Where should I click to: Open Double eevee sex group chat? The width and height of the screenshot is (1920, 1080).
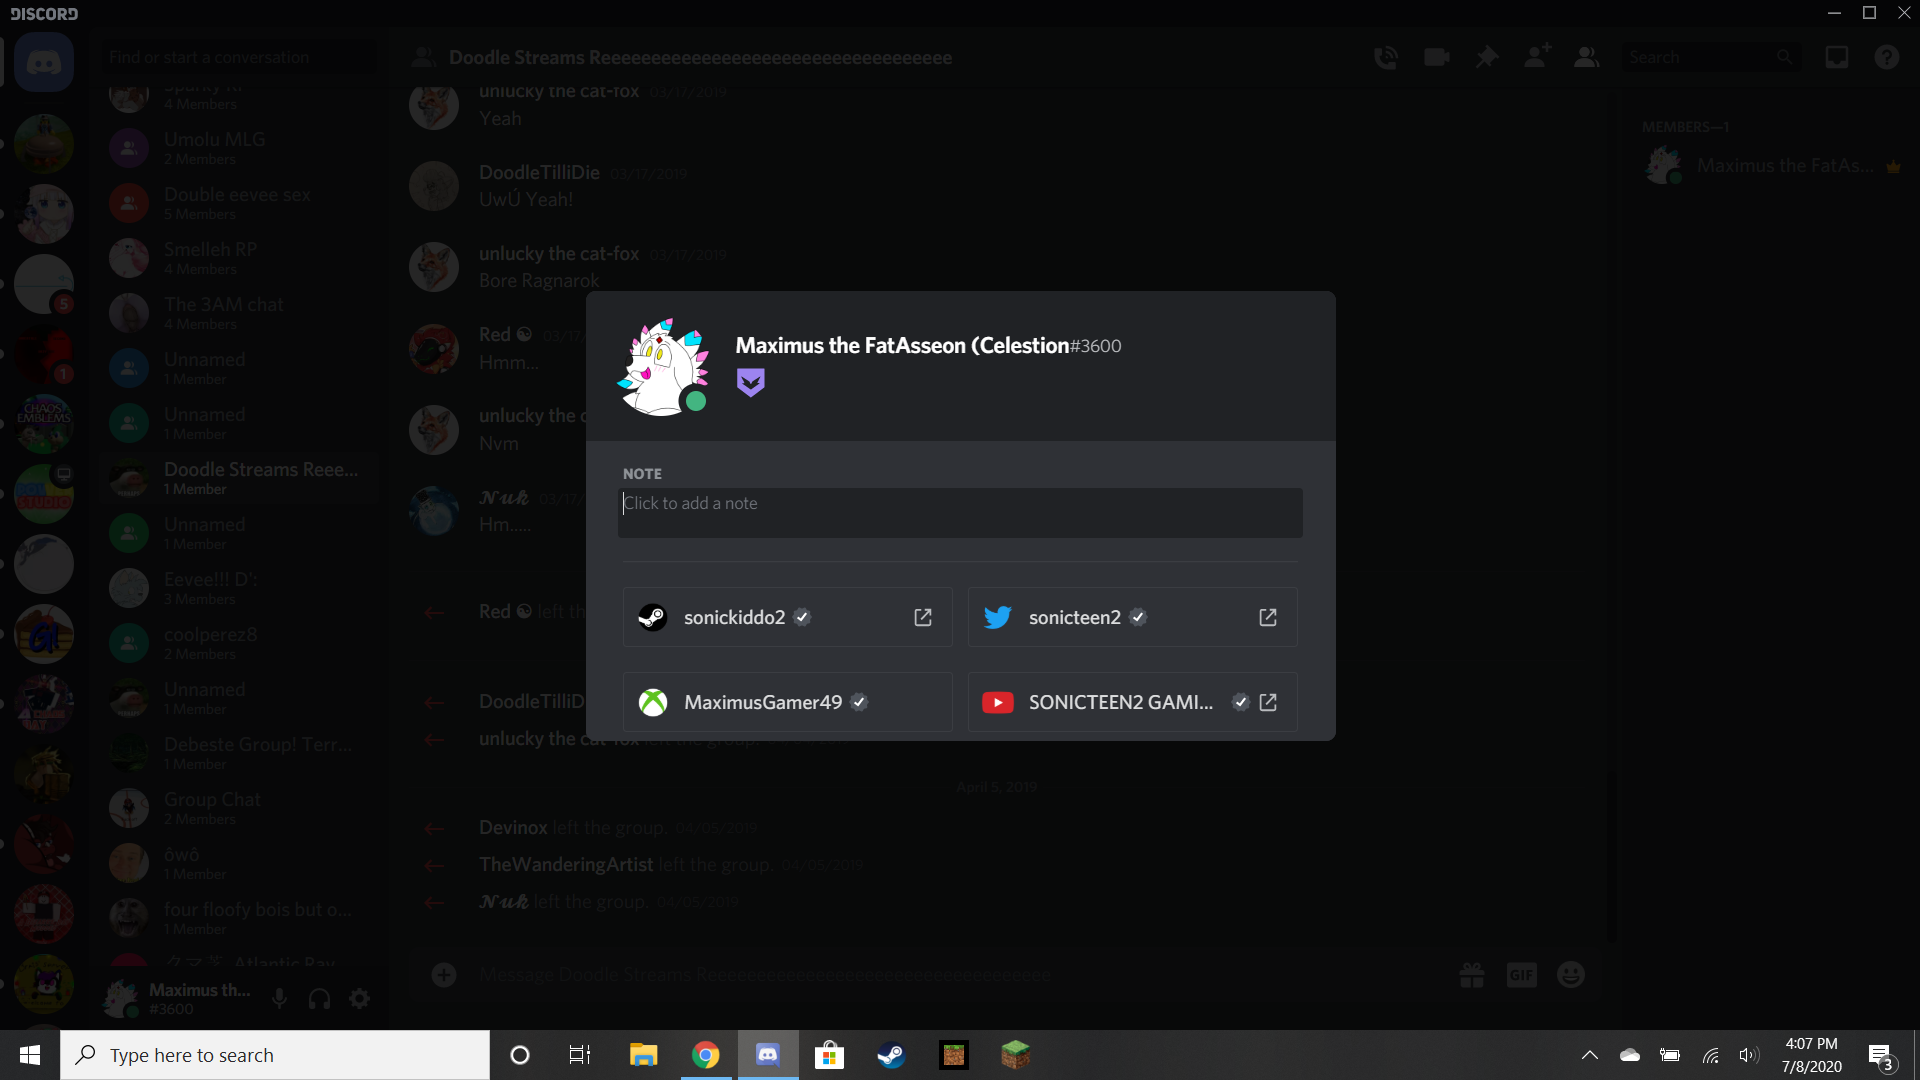[x=240, y=203]
